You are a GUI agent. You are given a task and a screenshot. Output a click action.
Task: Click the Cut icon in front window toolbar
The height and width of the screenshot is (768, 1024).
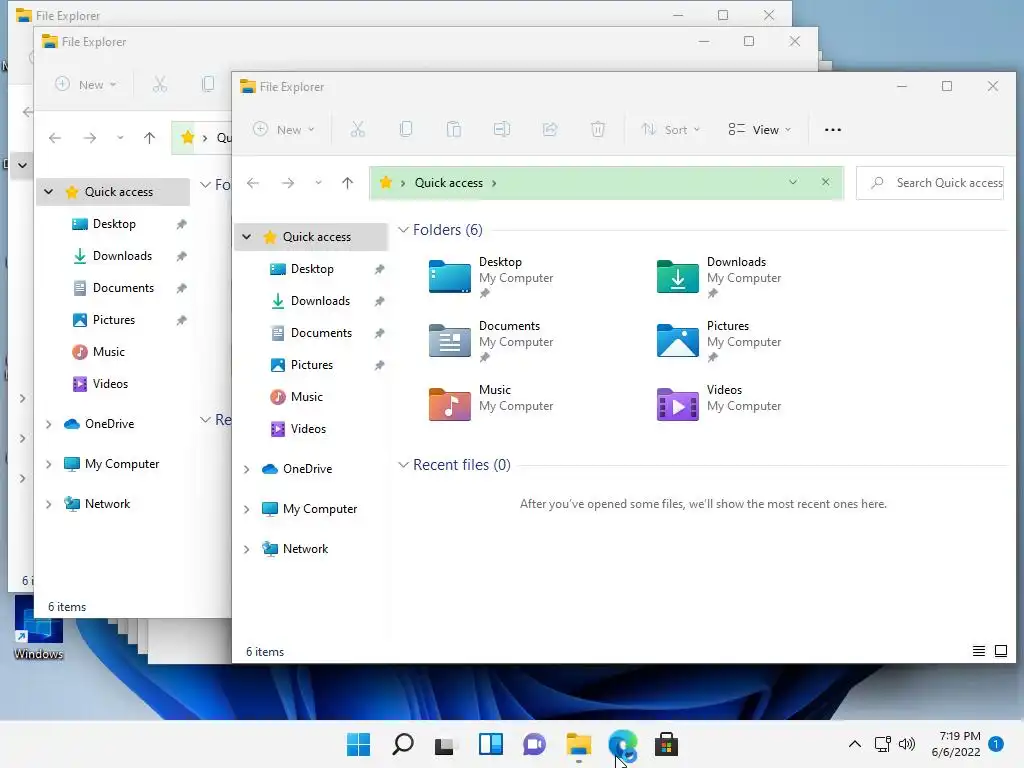[357, 129]
